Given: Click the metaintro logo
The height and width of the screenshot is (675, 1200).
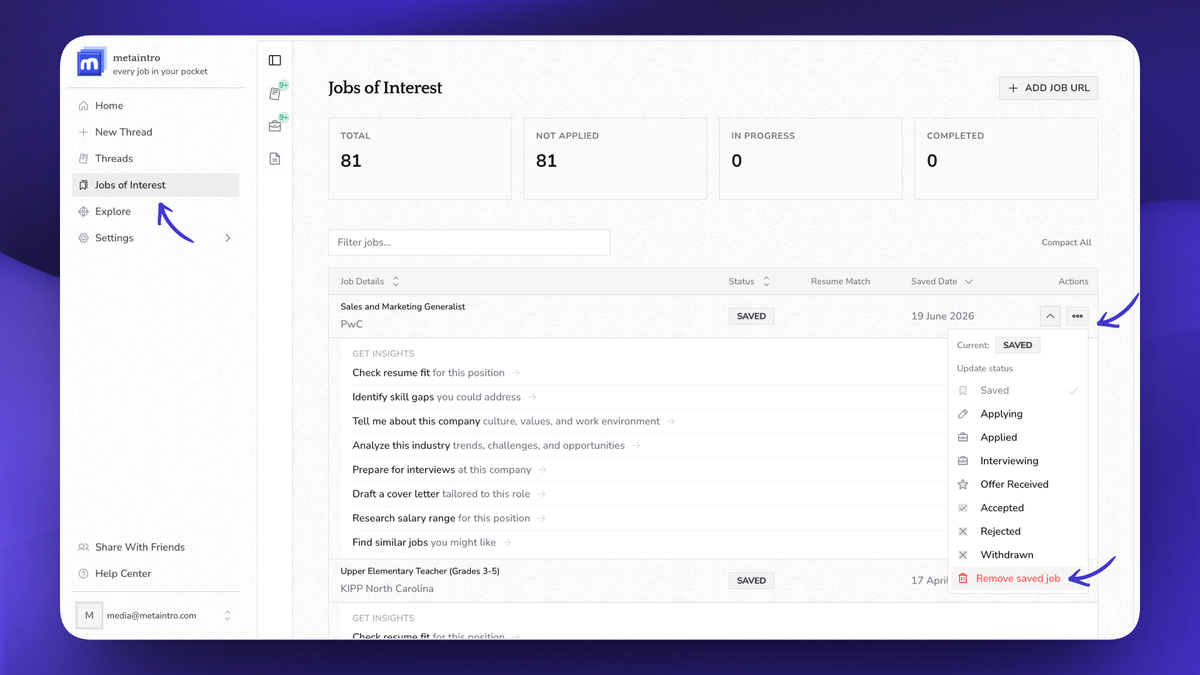Looking at the screenshot, I should [91, 62].
